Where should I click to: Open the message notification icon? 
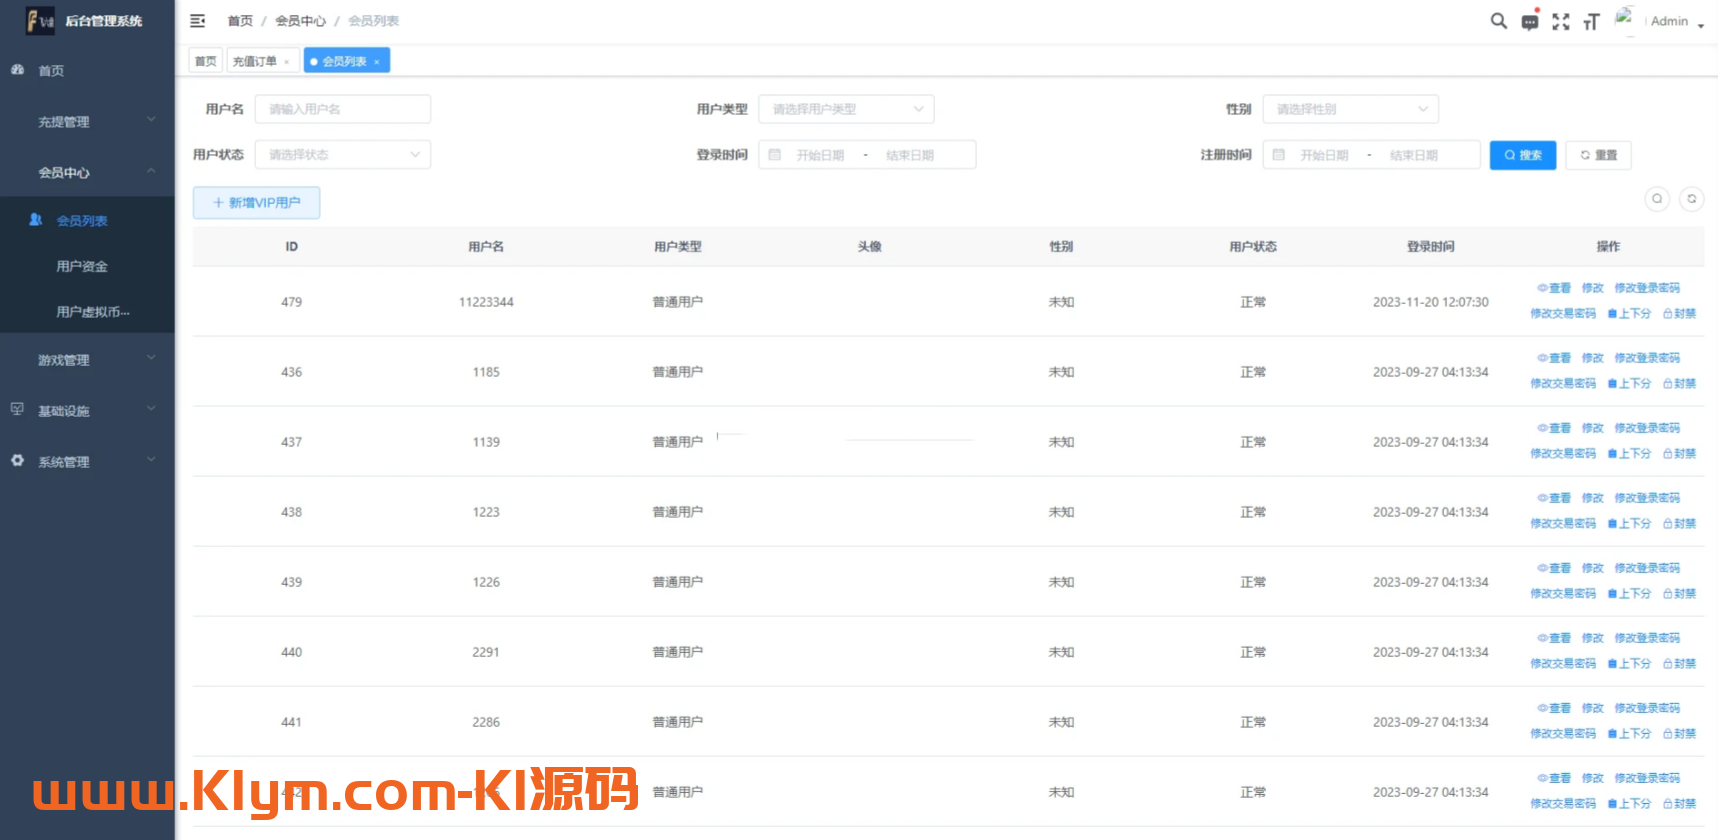pos(1530,22)
